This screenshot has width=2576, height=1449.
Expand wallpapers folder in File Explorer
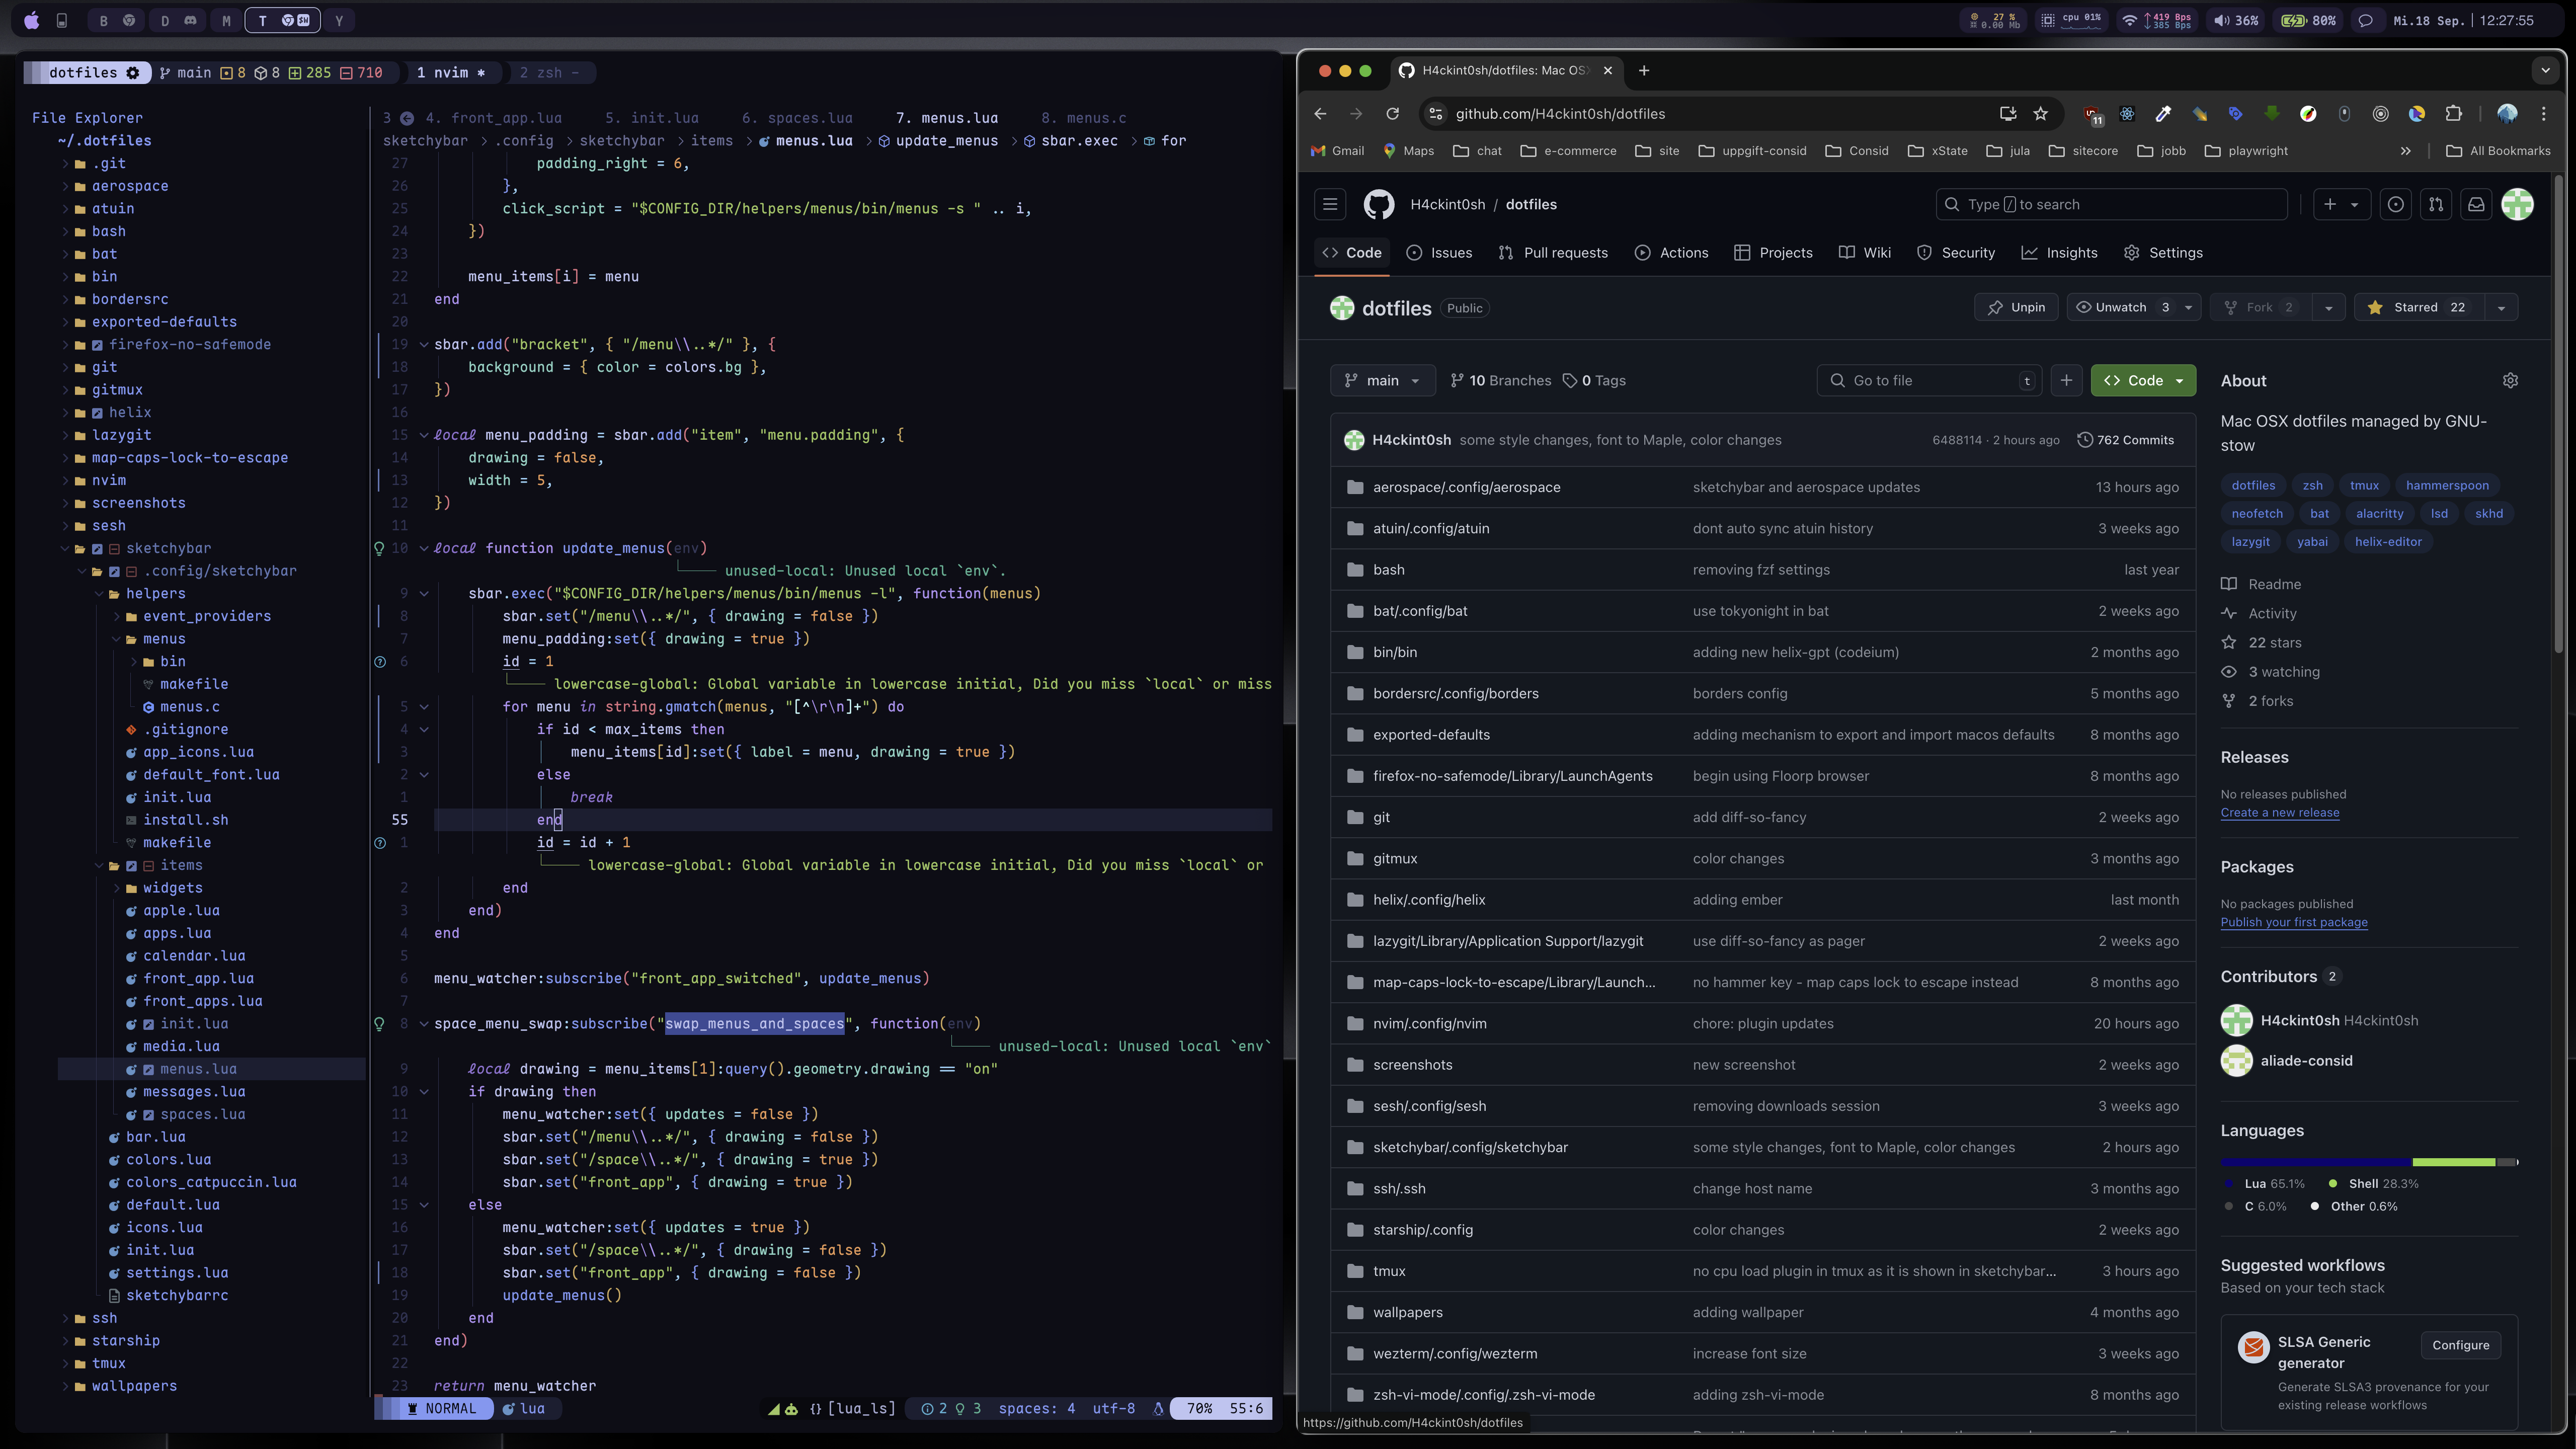[x=66, y=1386]
